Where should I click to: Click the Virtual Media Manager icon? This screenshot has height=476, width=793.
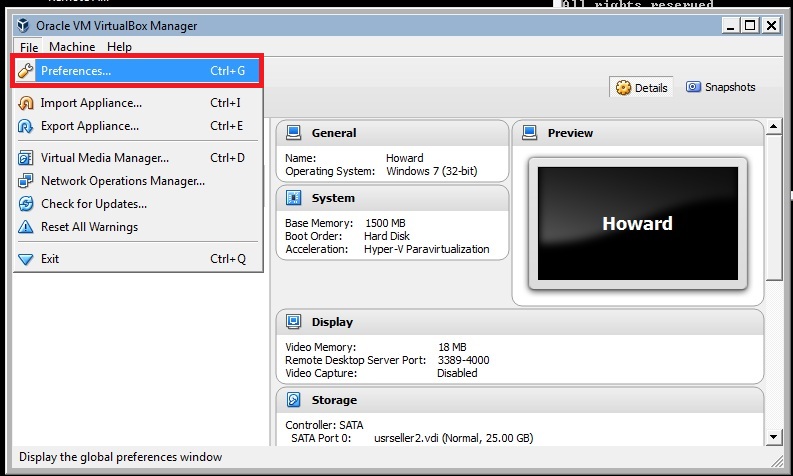point(25,158)
